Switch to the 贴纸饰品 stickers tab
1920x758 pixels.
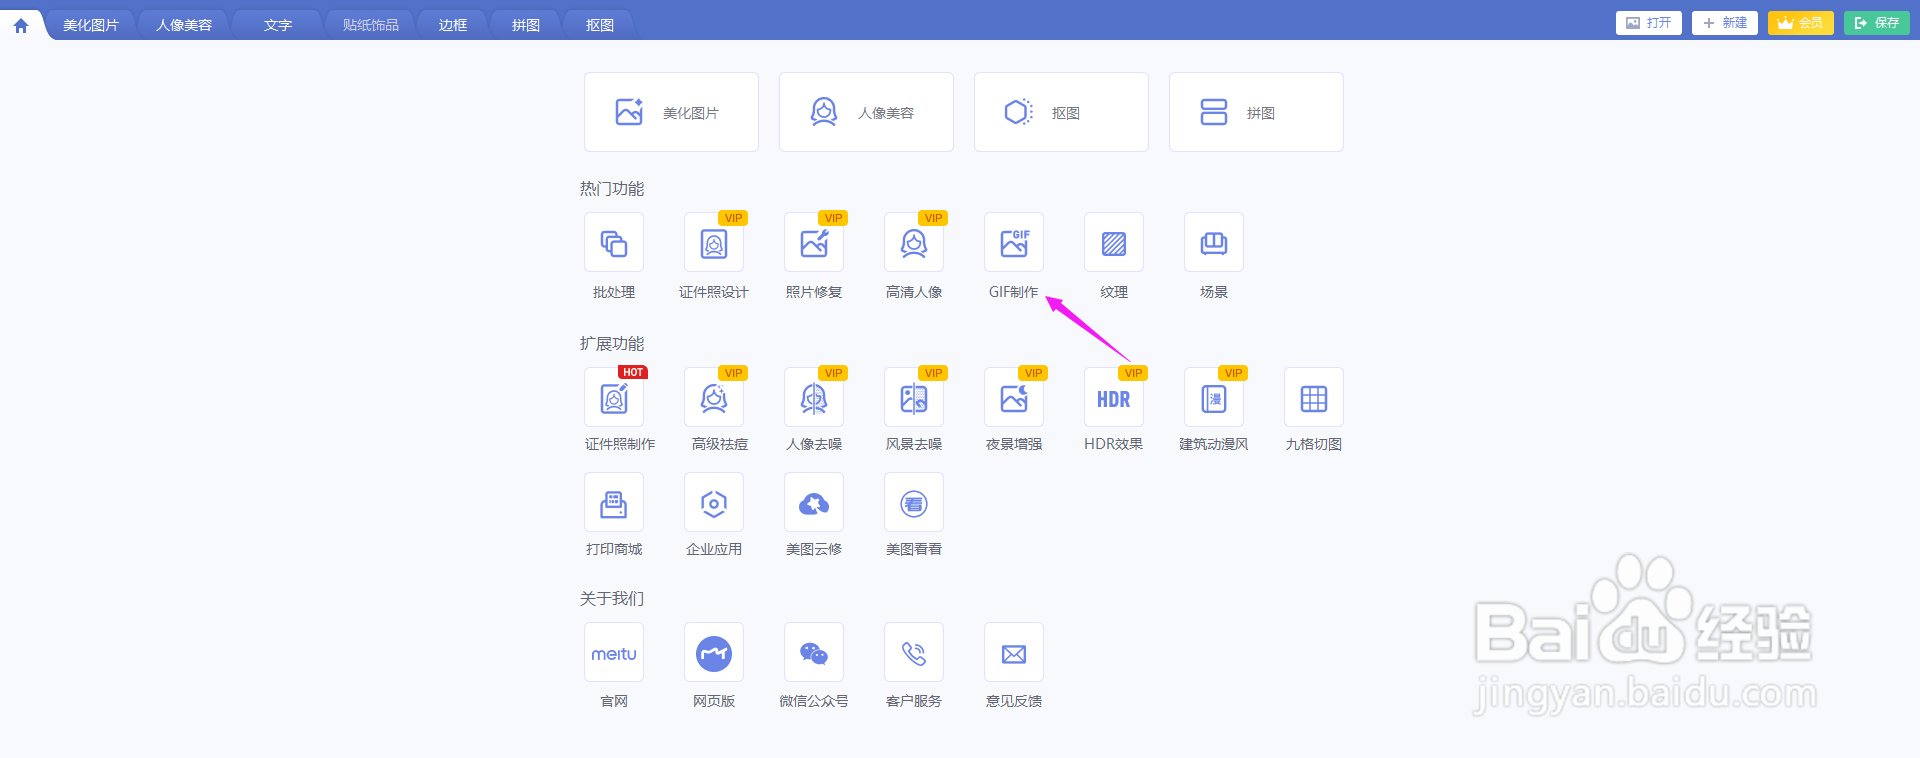click(x=371, y=25)
